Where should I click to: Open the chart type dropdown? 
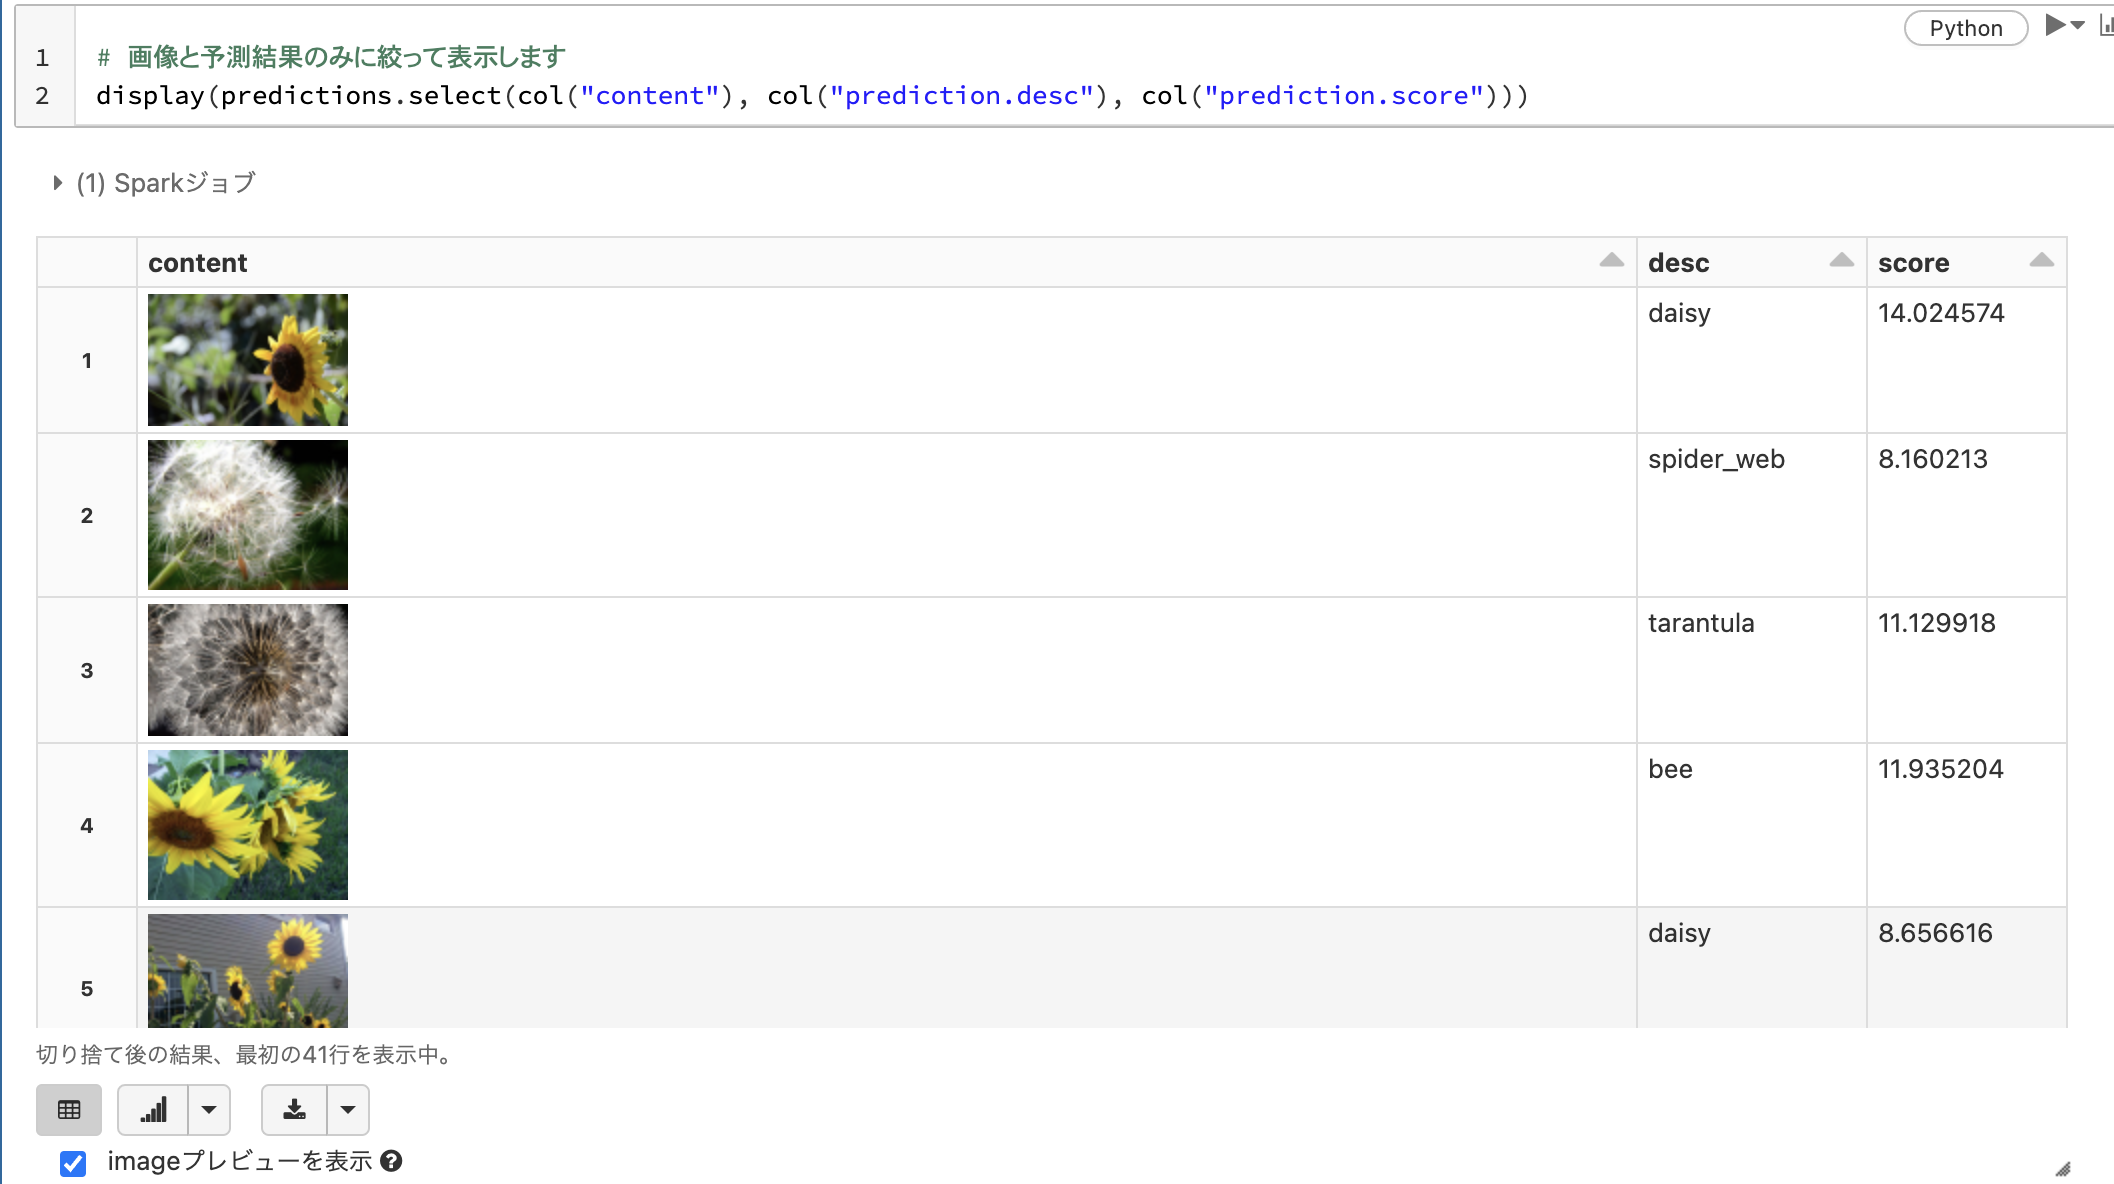209,1110
